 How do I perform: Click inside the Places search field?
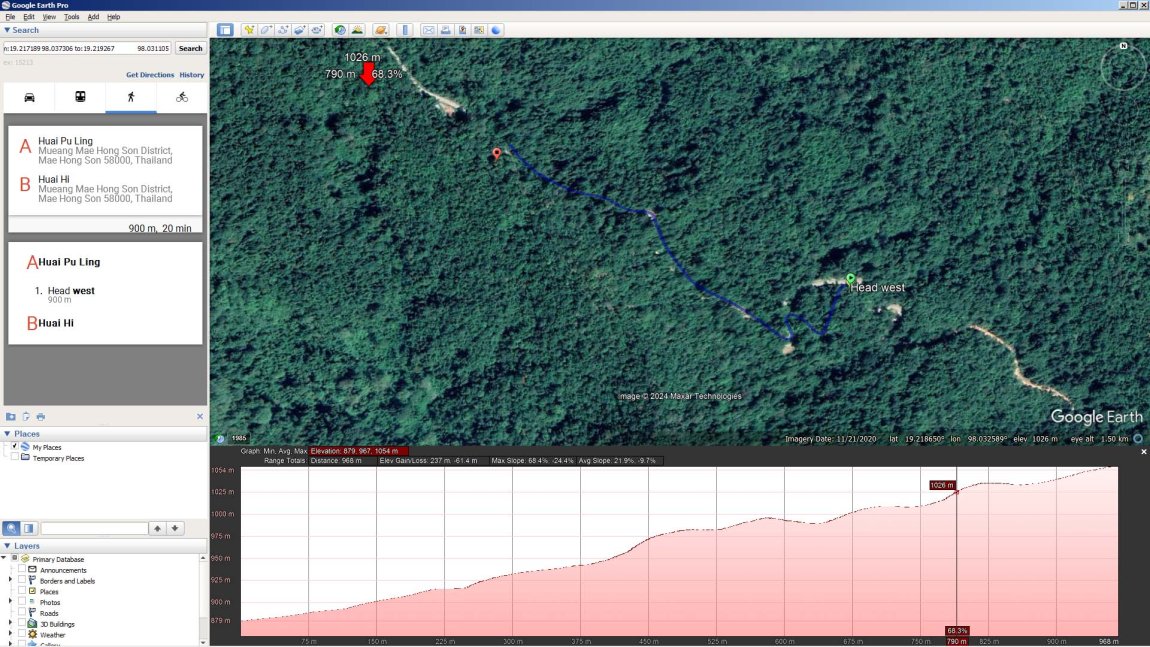(x=95, y=527)
